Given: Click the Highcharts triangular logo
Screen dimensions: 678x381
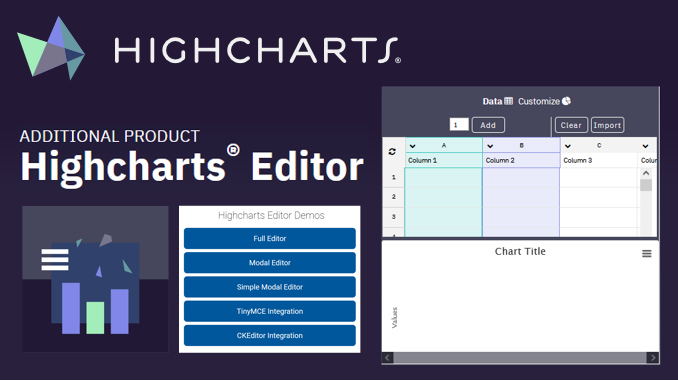Looking at the screenshot, I should pyautogui.click(x=51, y=48).
